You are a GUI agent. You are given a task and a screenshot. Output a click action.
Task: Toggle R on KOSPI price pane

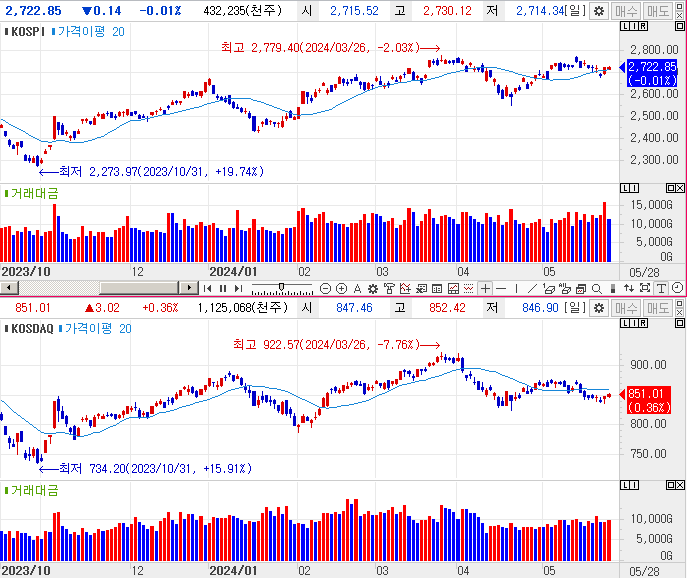click(643, 26)
